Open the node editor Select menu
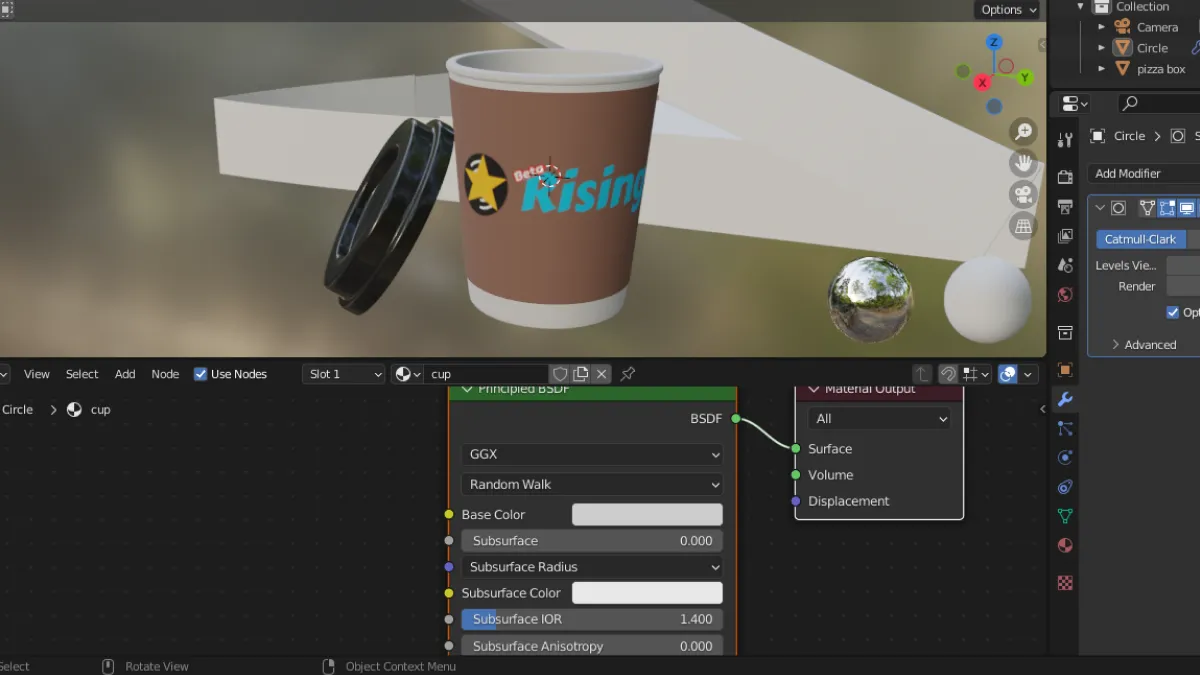 [x=82, y=374]
